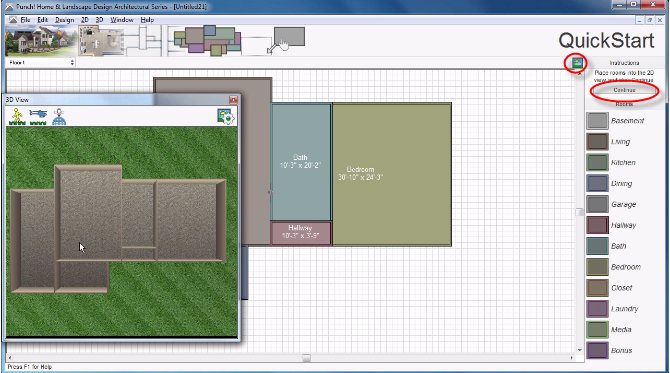Screen dimensions: 670x373
Task: Click the Continue button
Action: point(624,90)
